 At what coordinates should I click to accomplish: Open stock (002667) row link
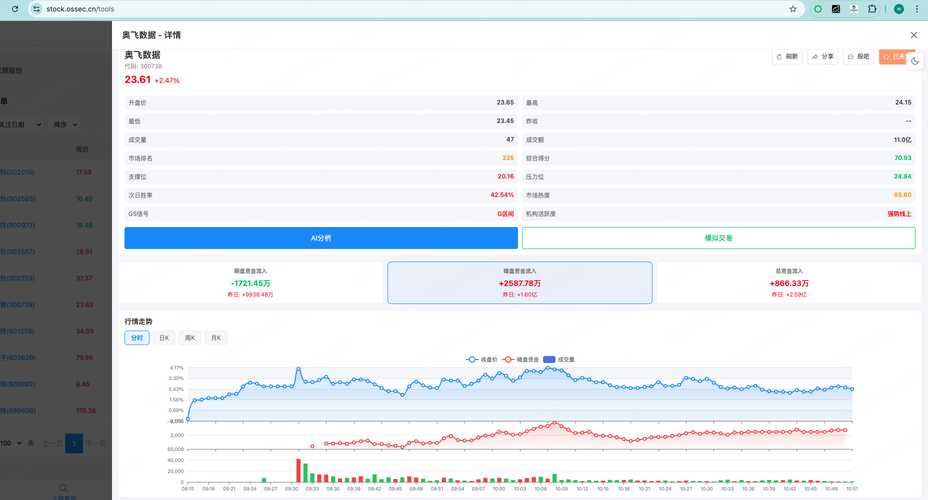pos(17,252)
